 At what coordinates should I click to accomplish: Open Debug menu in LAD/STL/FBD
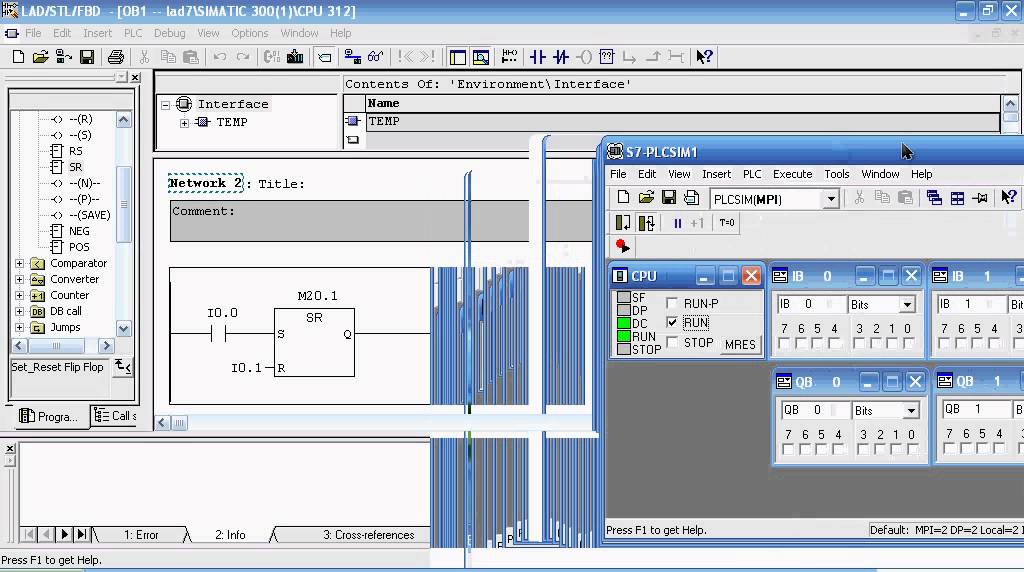click(170, 33)
